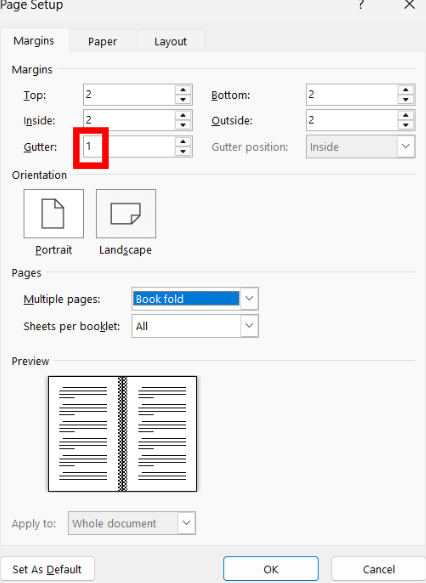Increase the Outside margin with up arrow

point(406,115)
